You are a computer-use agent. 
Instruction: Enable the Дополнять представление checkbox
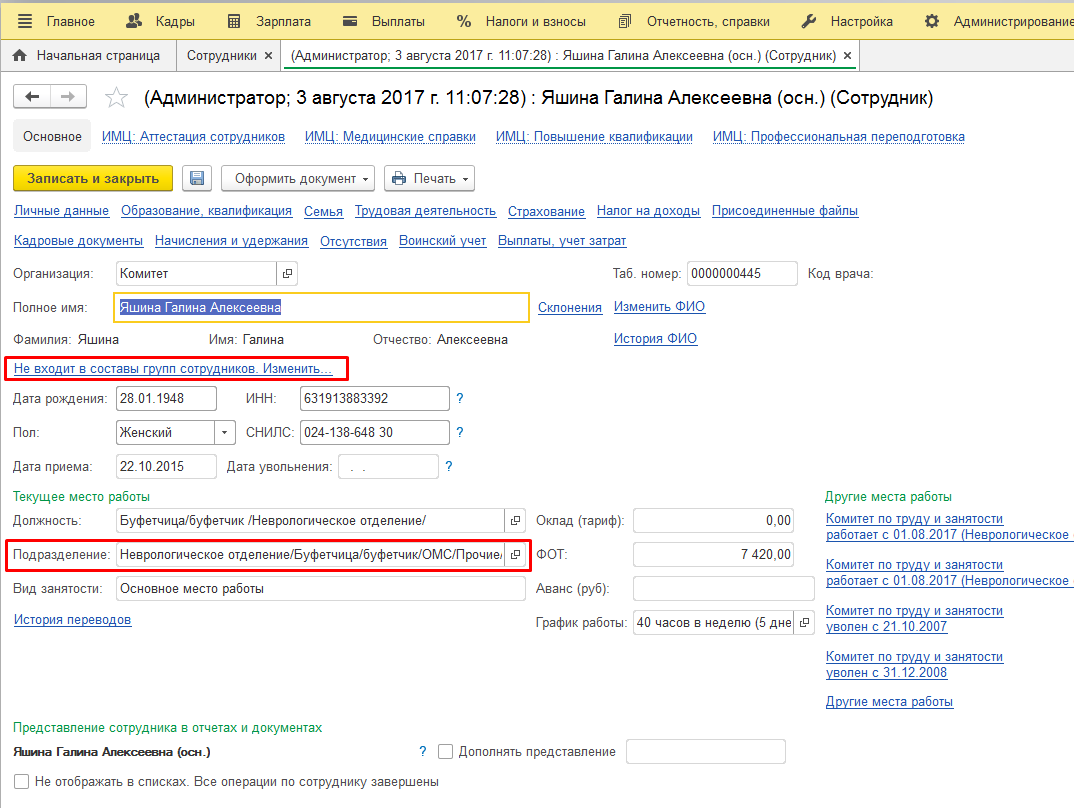(x=446, y=751)
